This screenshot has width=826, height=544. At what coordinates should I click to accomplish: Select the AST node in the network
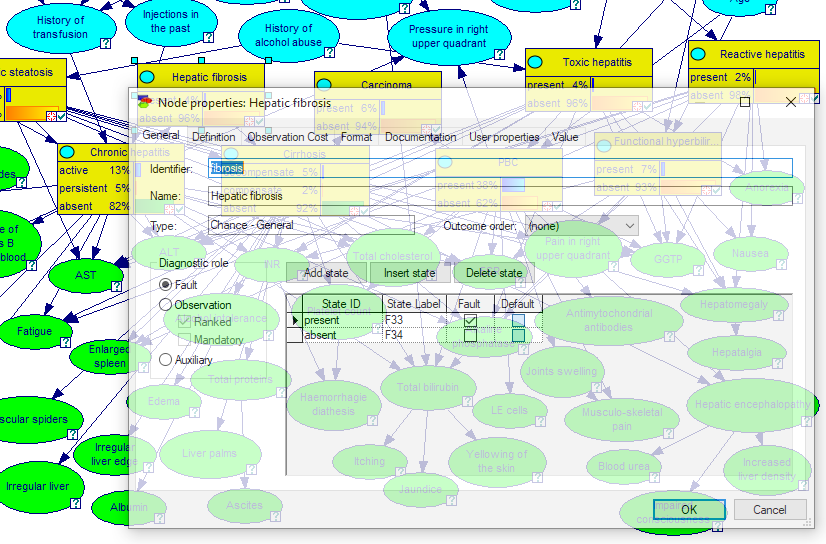86,275
